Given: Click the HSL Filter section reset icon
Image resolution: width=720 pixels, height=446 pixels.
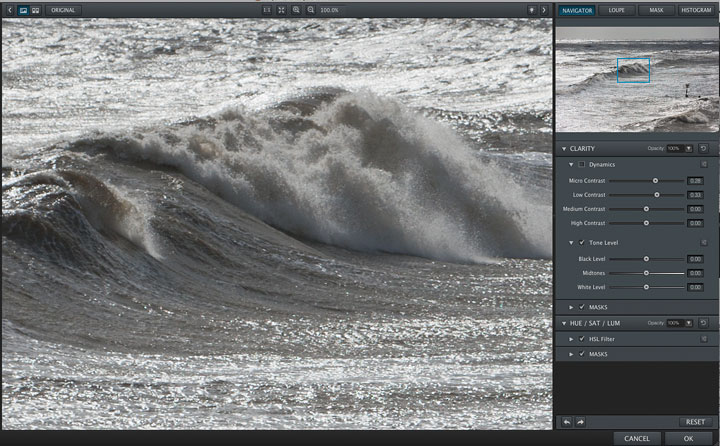Looking at the screenshot, I should [x=704, y=339].
